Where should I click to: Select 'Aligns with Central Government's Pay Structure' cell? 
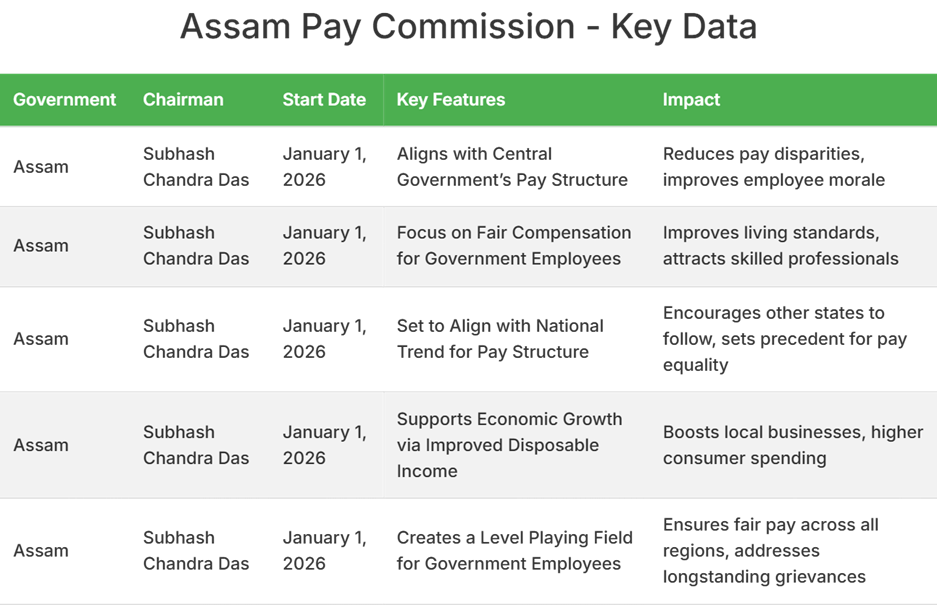pos(512,167)
